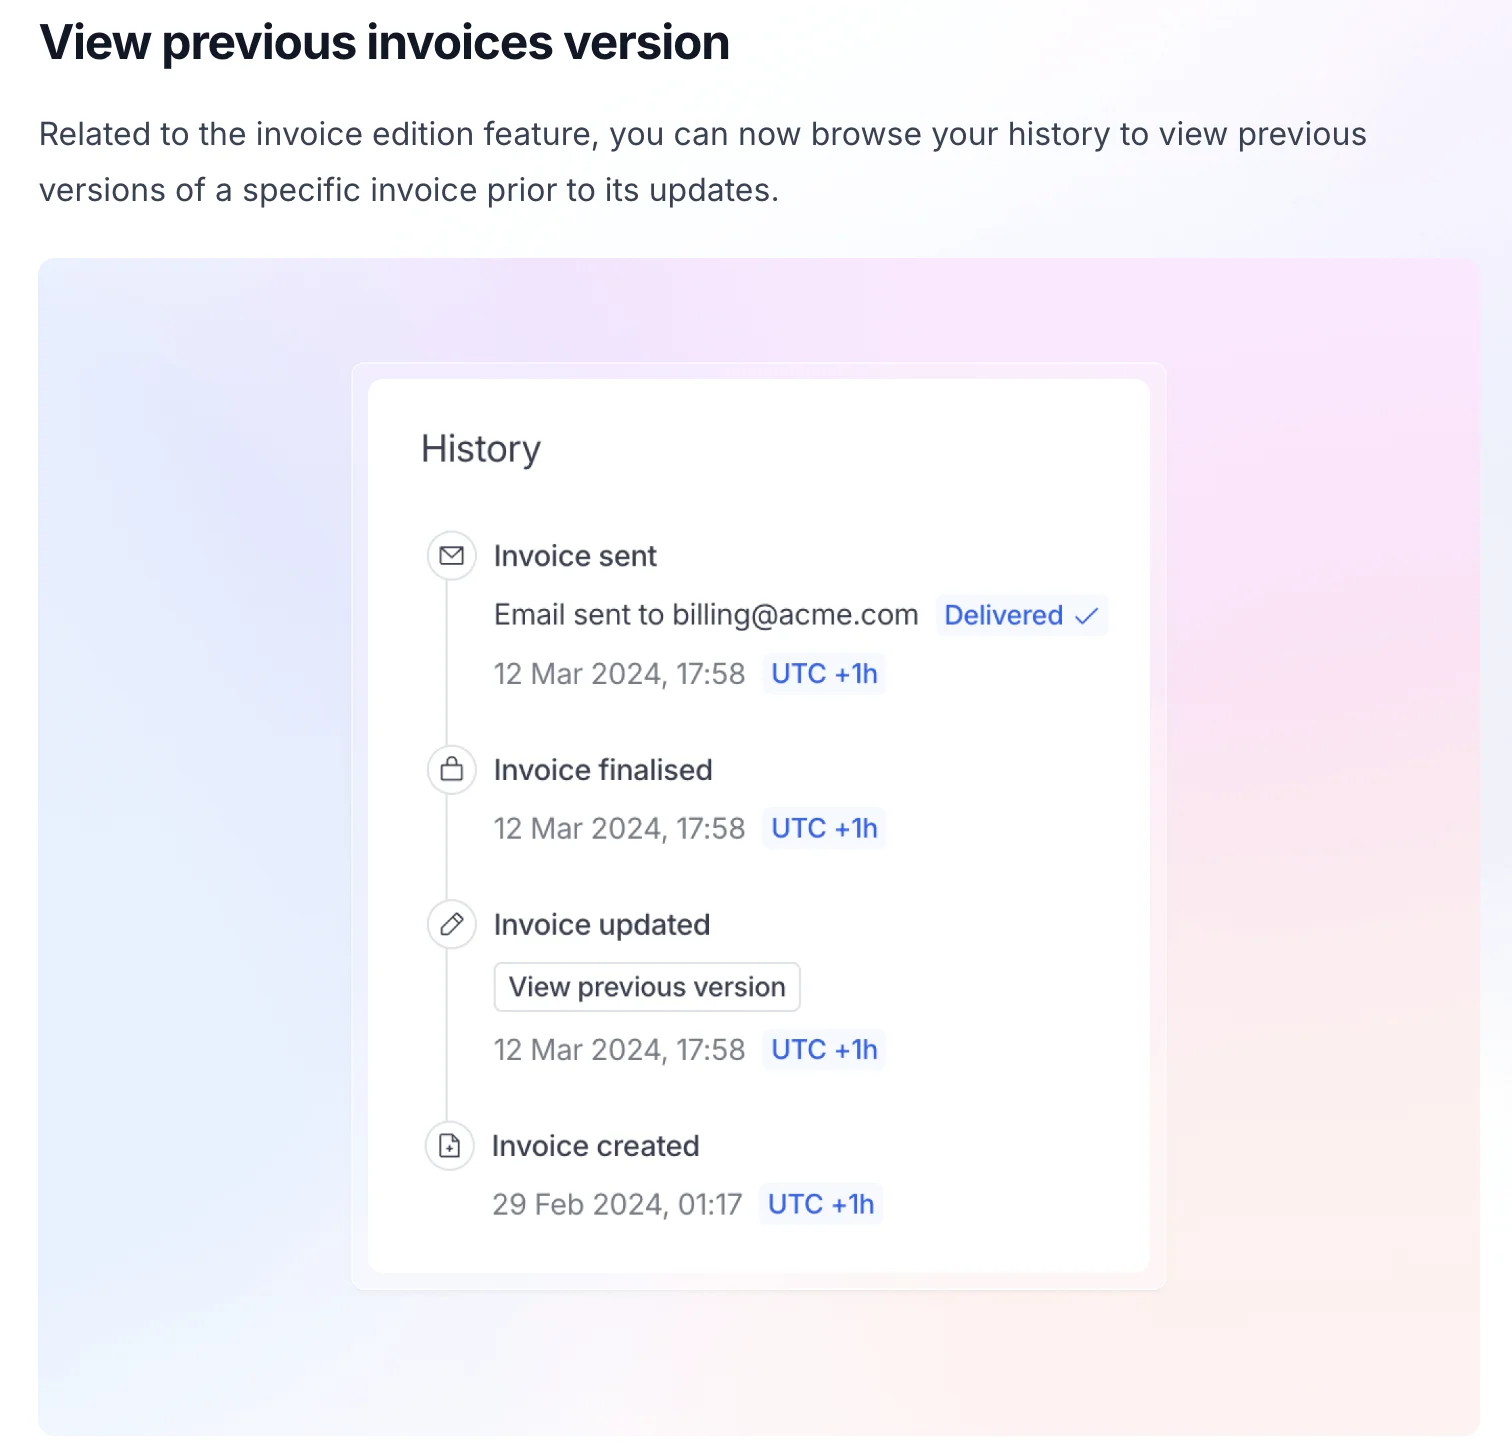This screenshot has height=1456, width=1512.
Task: Click the View previous invoices version heading
Action: pos(385,43)
